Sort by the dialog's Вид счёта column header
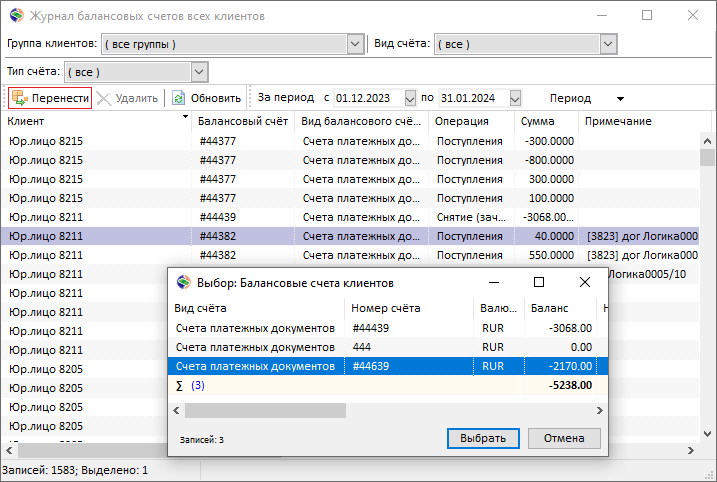717x482 pixels. pos(256,308)
